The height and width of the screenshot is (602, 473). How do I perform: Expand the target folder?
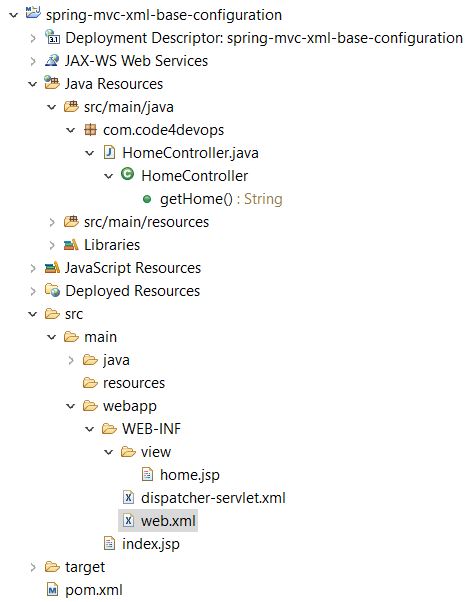coord(33,567)
